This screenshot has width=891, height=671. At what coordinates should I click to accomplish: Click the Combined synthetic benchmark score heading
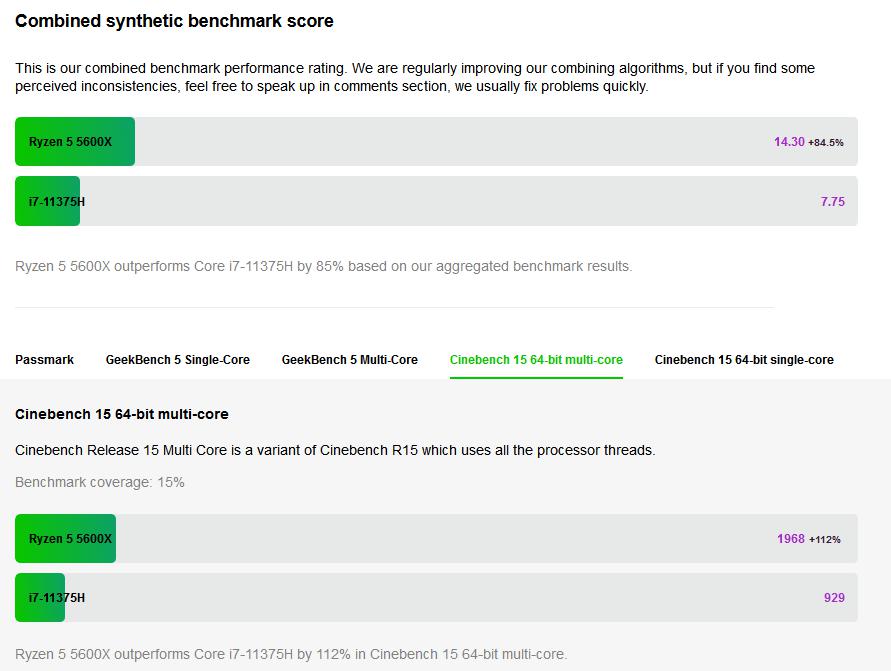tap(175, 21)
